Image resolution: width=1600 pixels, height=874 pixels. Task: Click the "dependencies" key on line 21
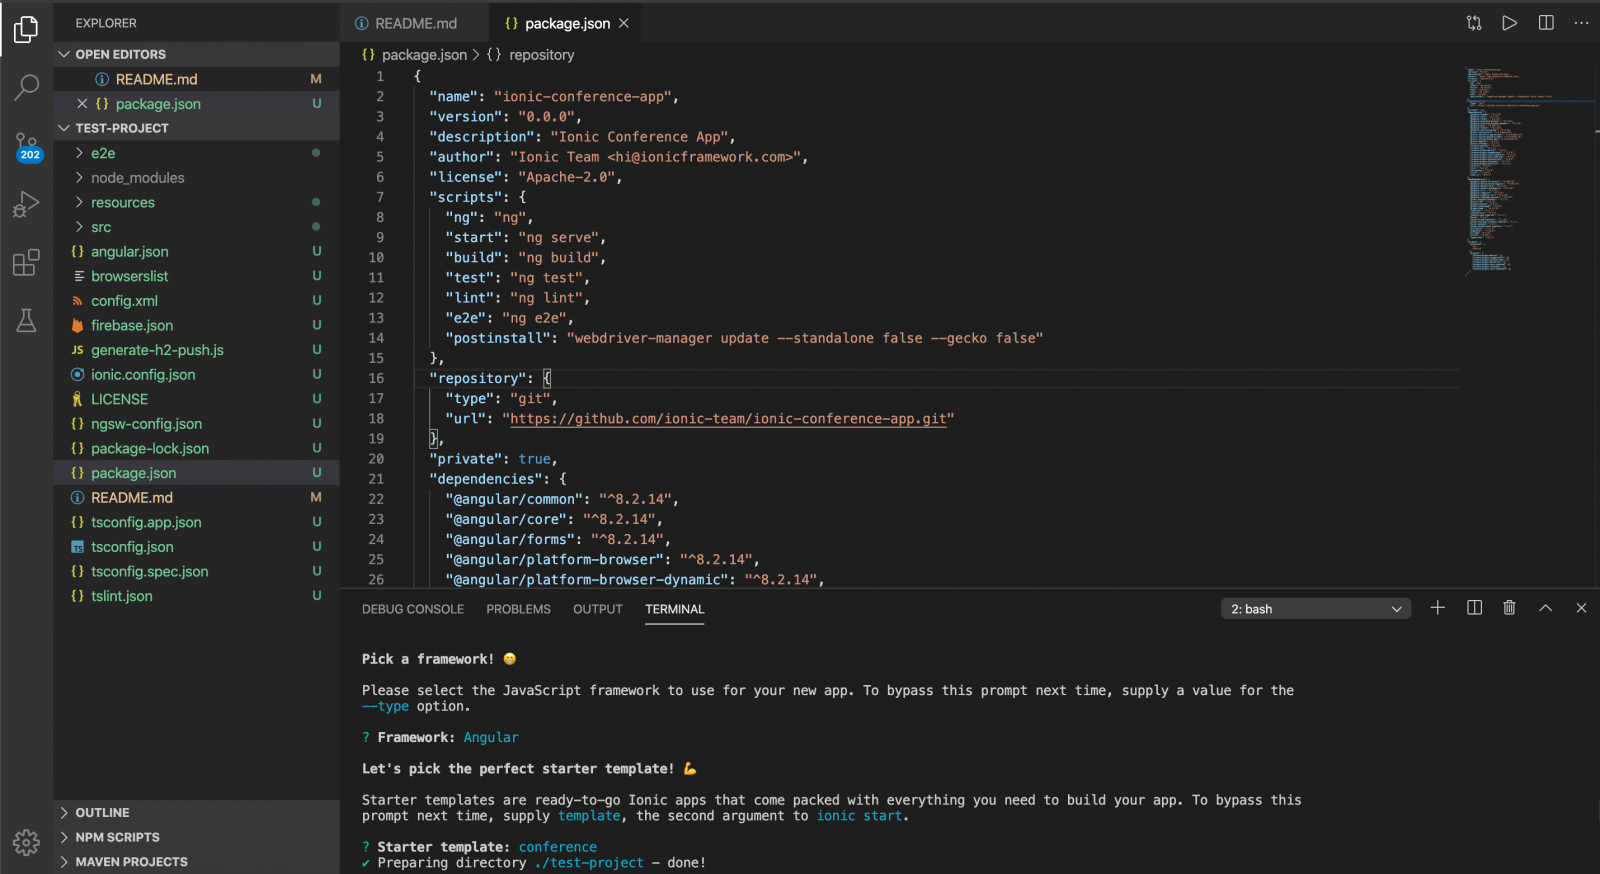486,479
